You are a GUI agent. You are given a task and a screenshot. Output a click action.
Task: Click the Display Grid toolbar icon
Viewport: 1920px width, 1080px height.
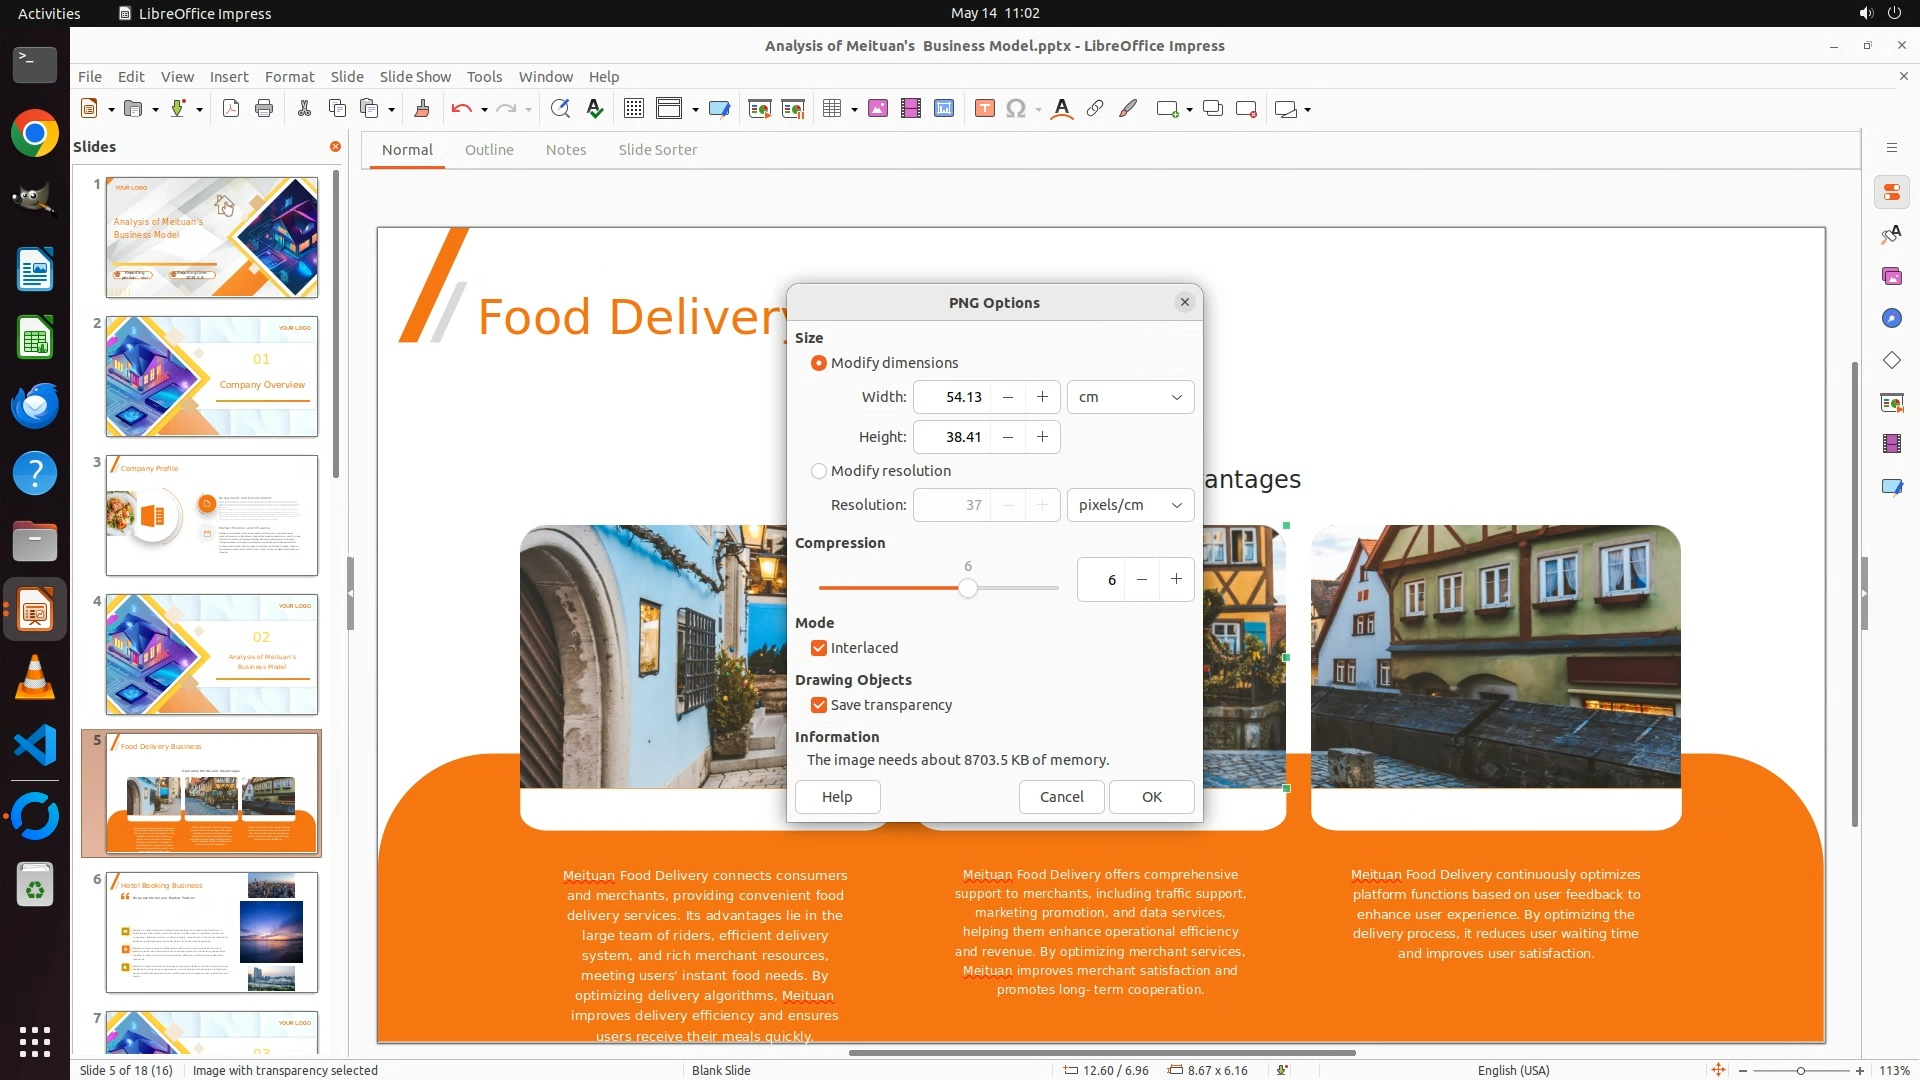pyautogui.click(x=633, y=109)
